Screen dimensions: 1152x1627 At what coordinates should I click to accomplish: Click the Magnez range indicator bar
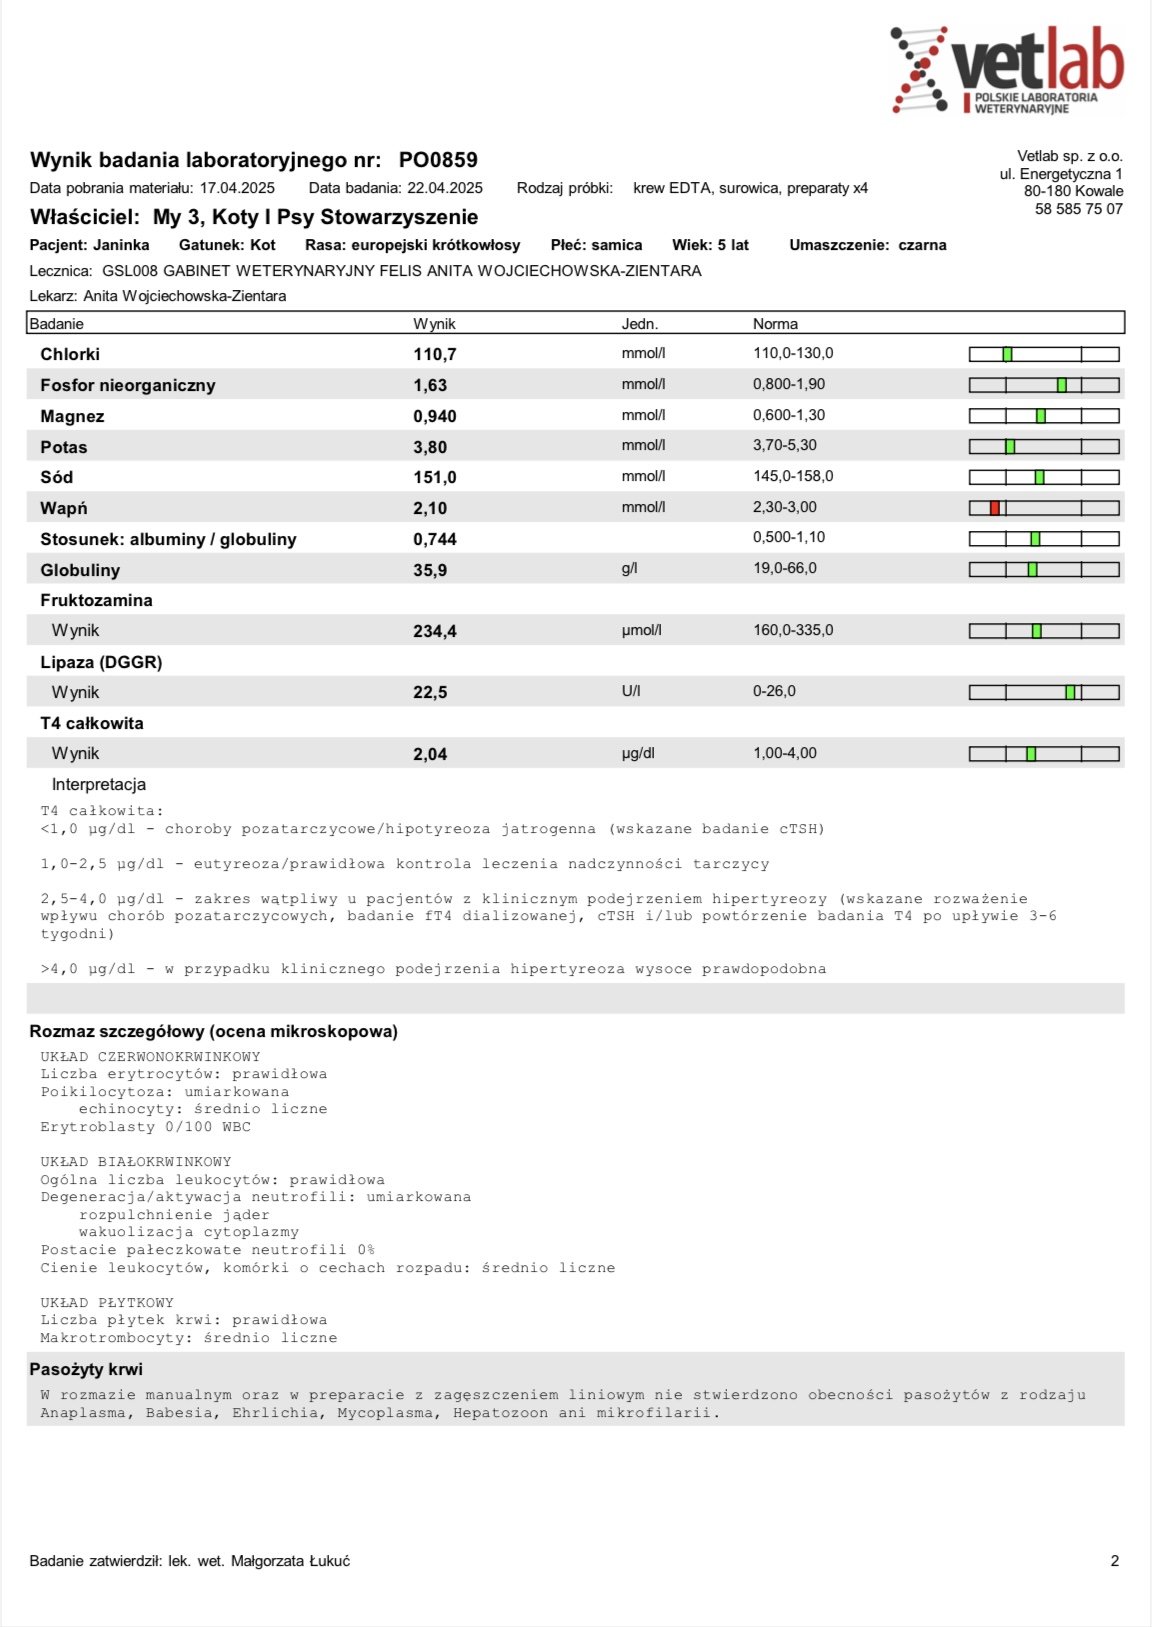click(x=1044, y=416)
